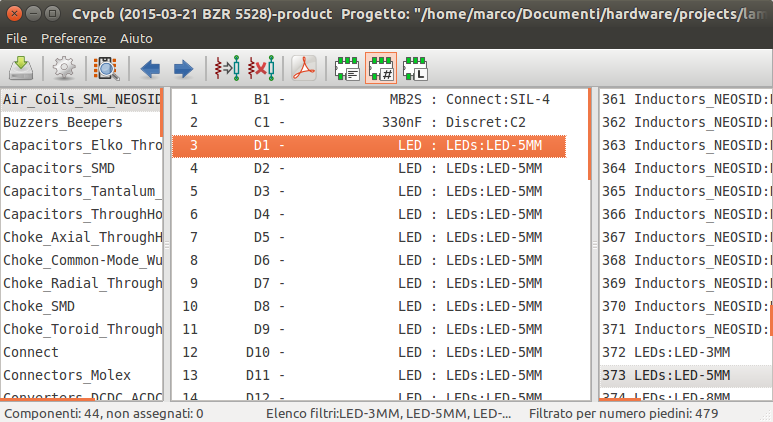Save the footprint association file
The width and height of the screenshot is (773, 422).
21,68
